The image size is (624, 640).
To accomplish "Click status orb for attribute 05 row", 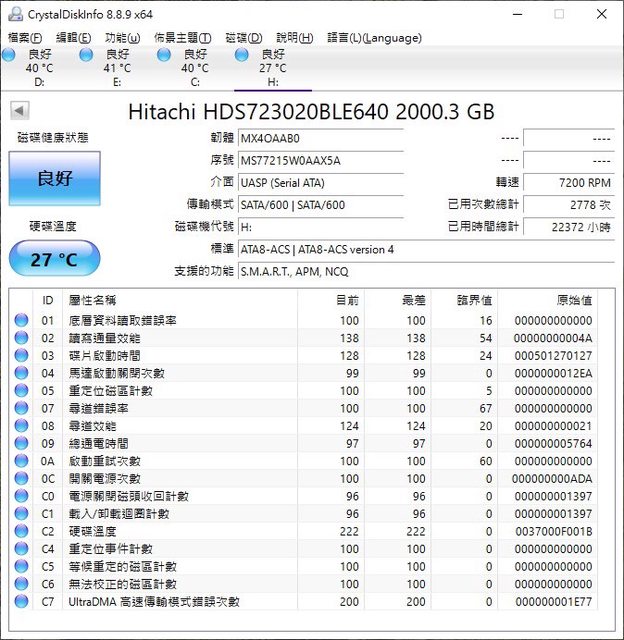I will click(x=21, y=391).
